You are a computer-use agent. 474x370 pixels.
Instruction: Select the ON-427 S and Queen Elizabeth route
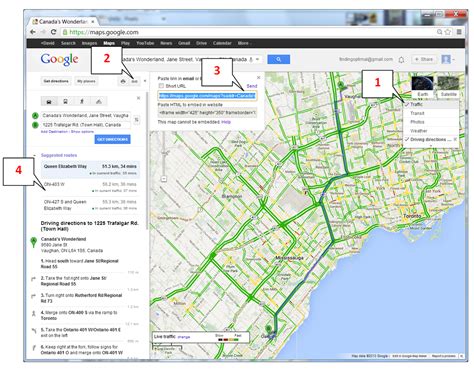(x=90, y=205)
